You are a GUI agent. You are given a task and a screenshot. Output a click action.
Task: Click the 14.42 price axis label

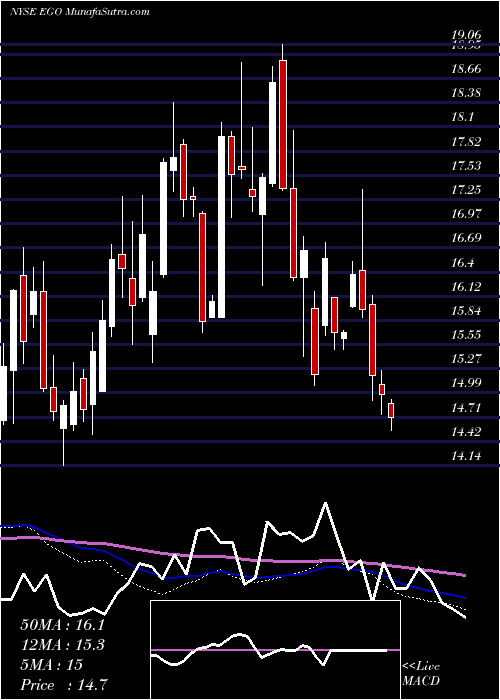click(x=467, y=432)
